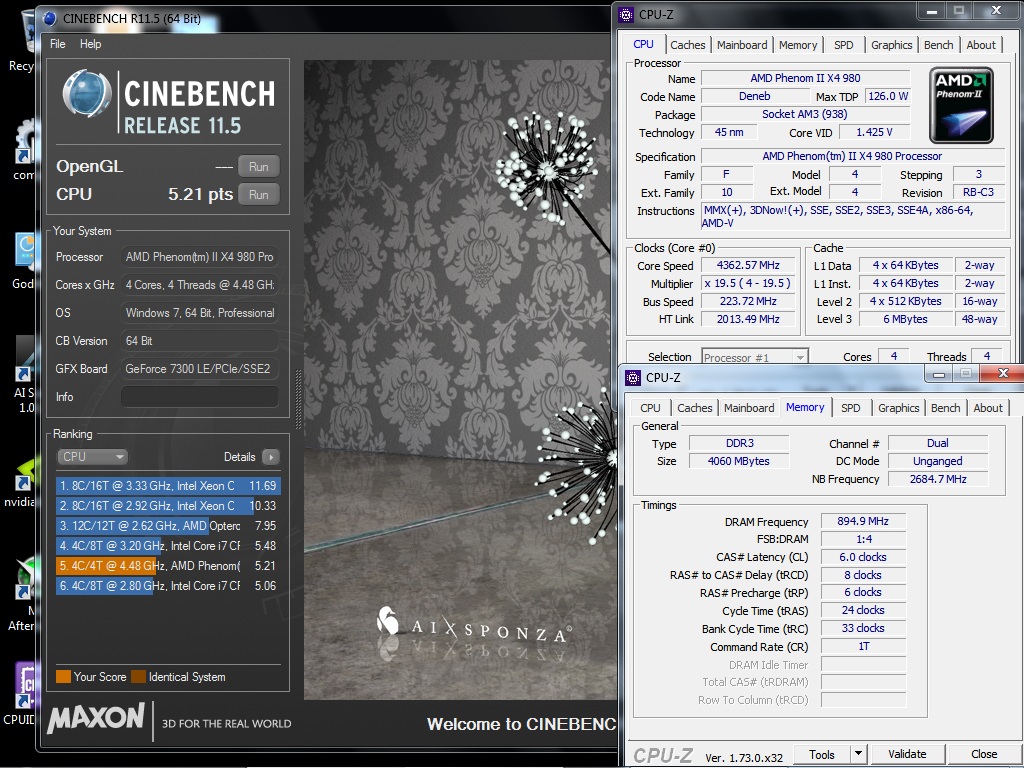The height and width of the screenshot is (768, 1024).
Task: Select Graphics tab in lower CPU-Z window
Action: (898, 408)
